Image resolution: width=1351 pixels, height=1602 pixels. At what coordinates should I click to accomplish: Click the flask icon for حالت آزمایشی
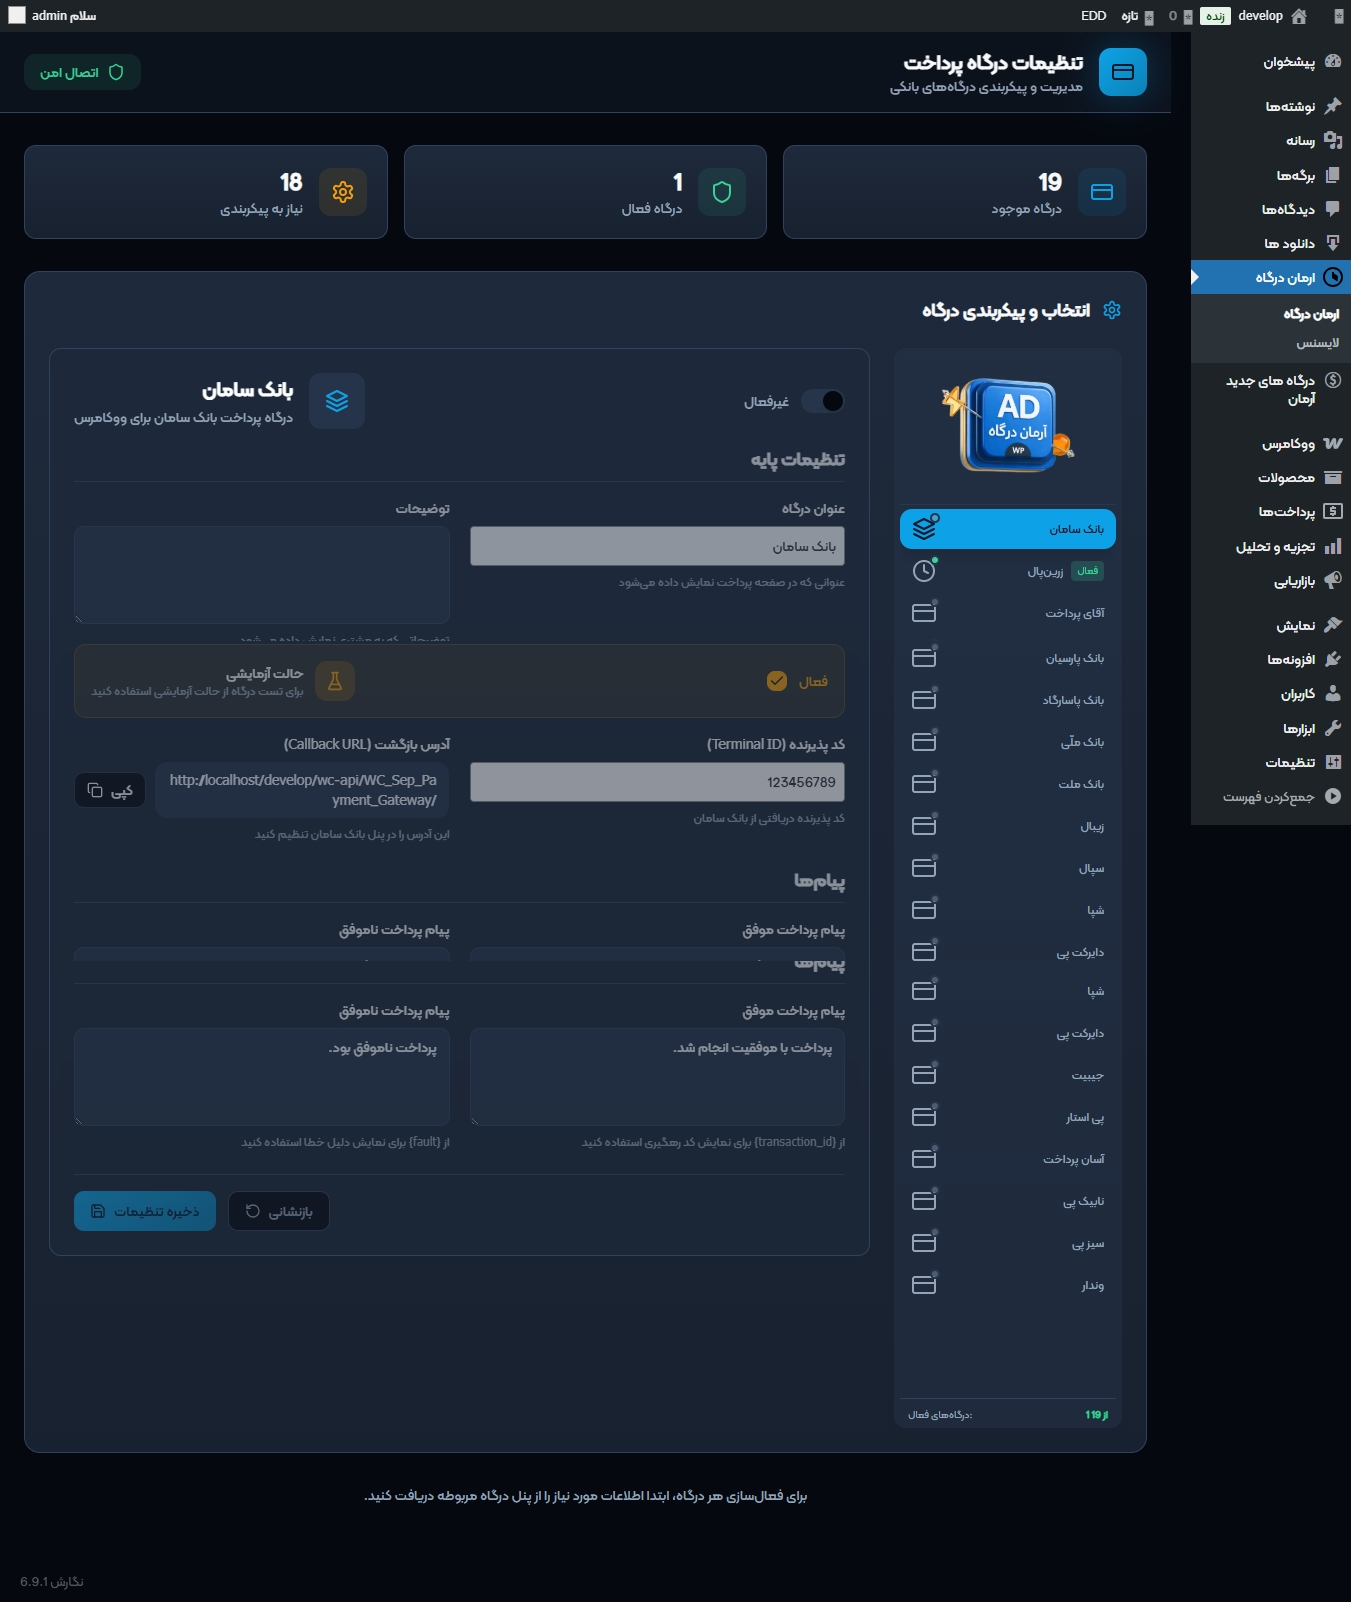tap(335, 681)
